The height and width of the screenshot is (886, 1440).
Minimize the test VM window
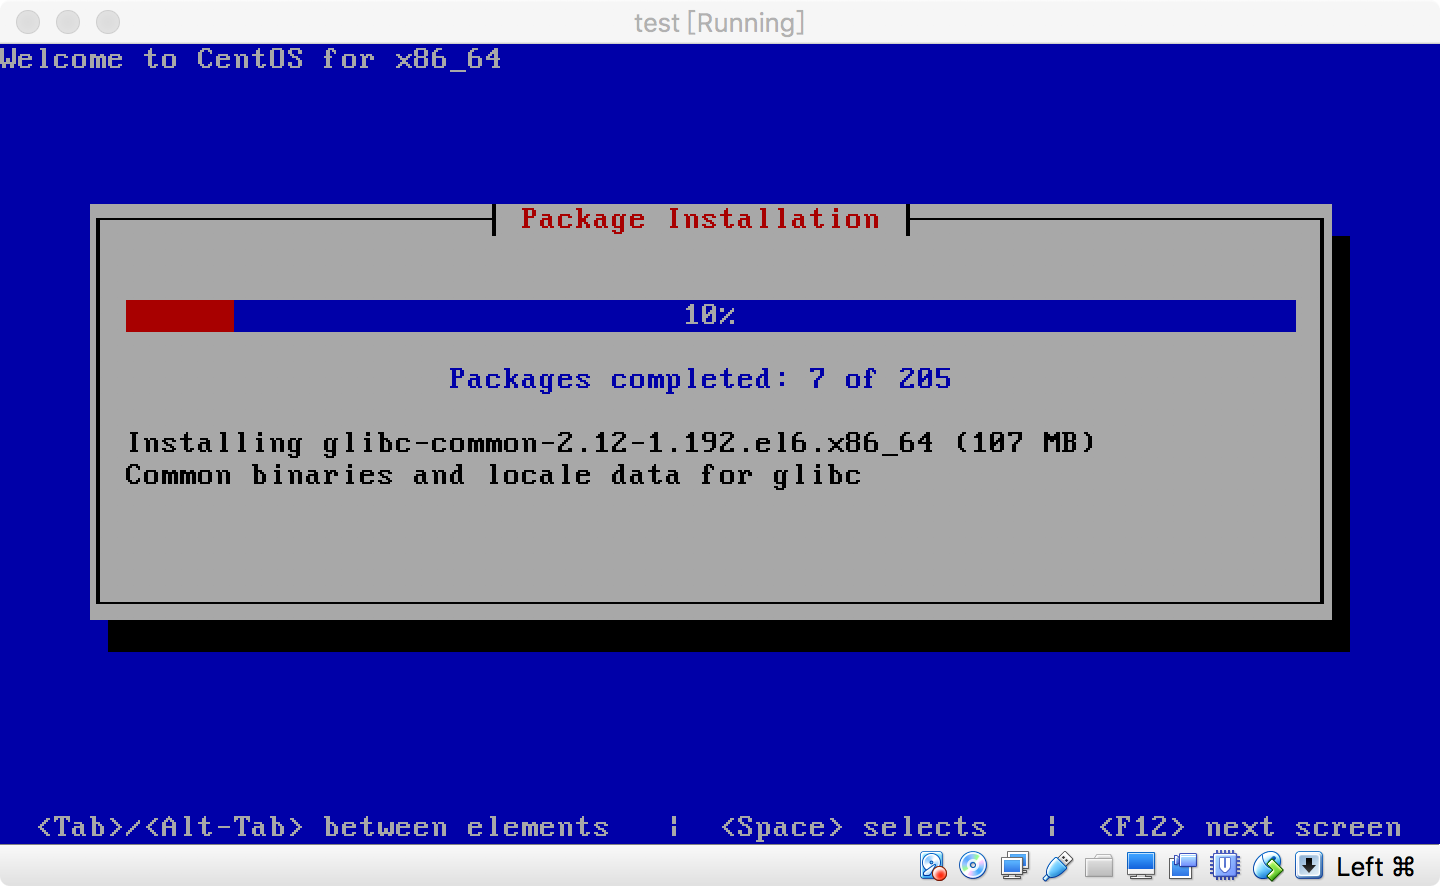point(68,22)
